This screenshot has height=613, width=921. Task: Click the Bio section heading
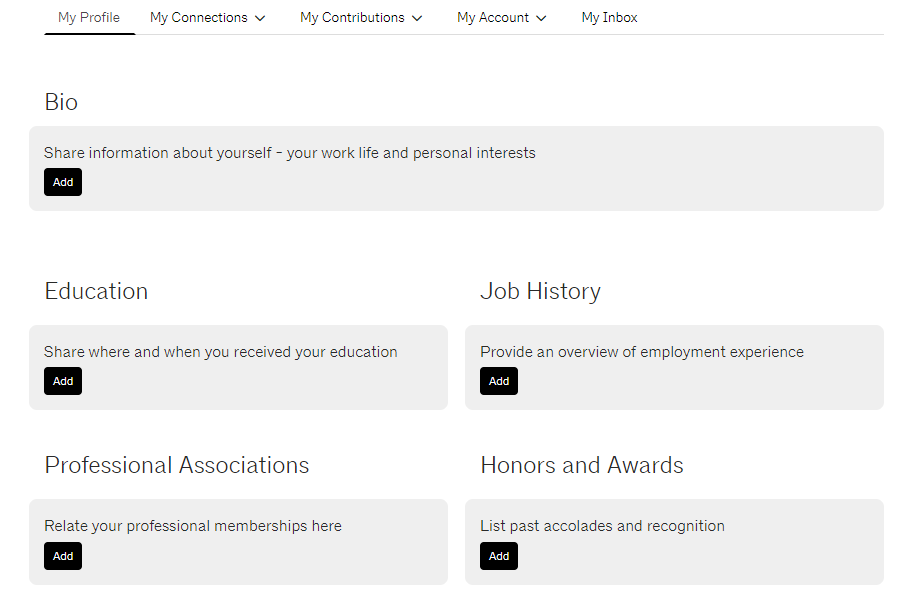coord(61,101)
